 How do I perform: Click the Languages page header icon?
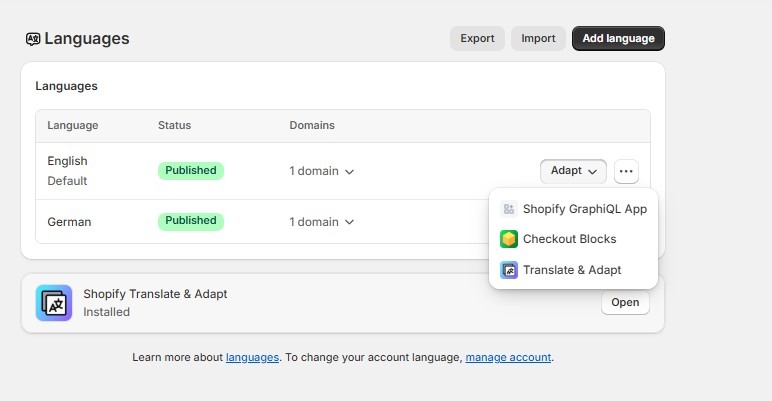(x=33, y=39)
